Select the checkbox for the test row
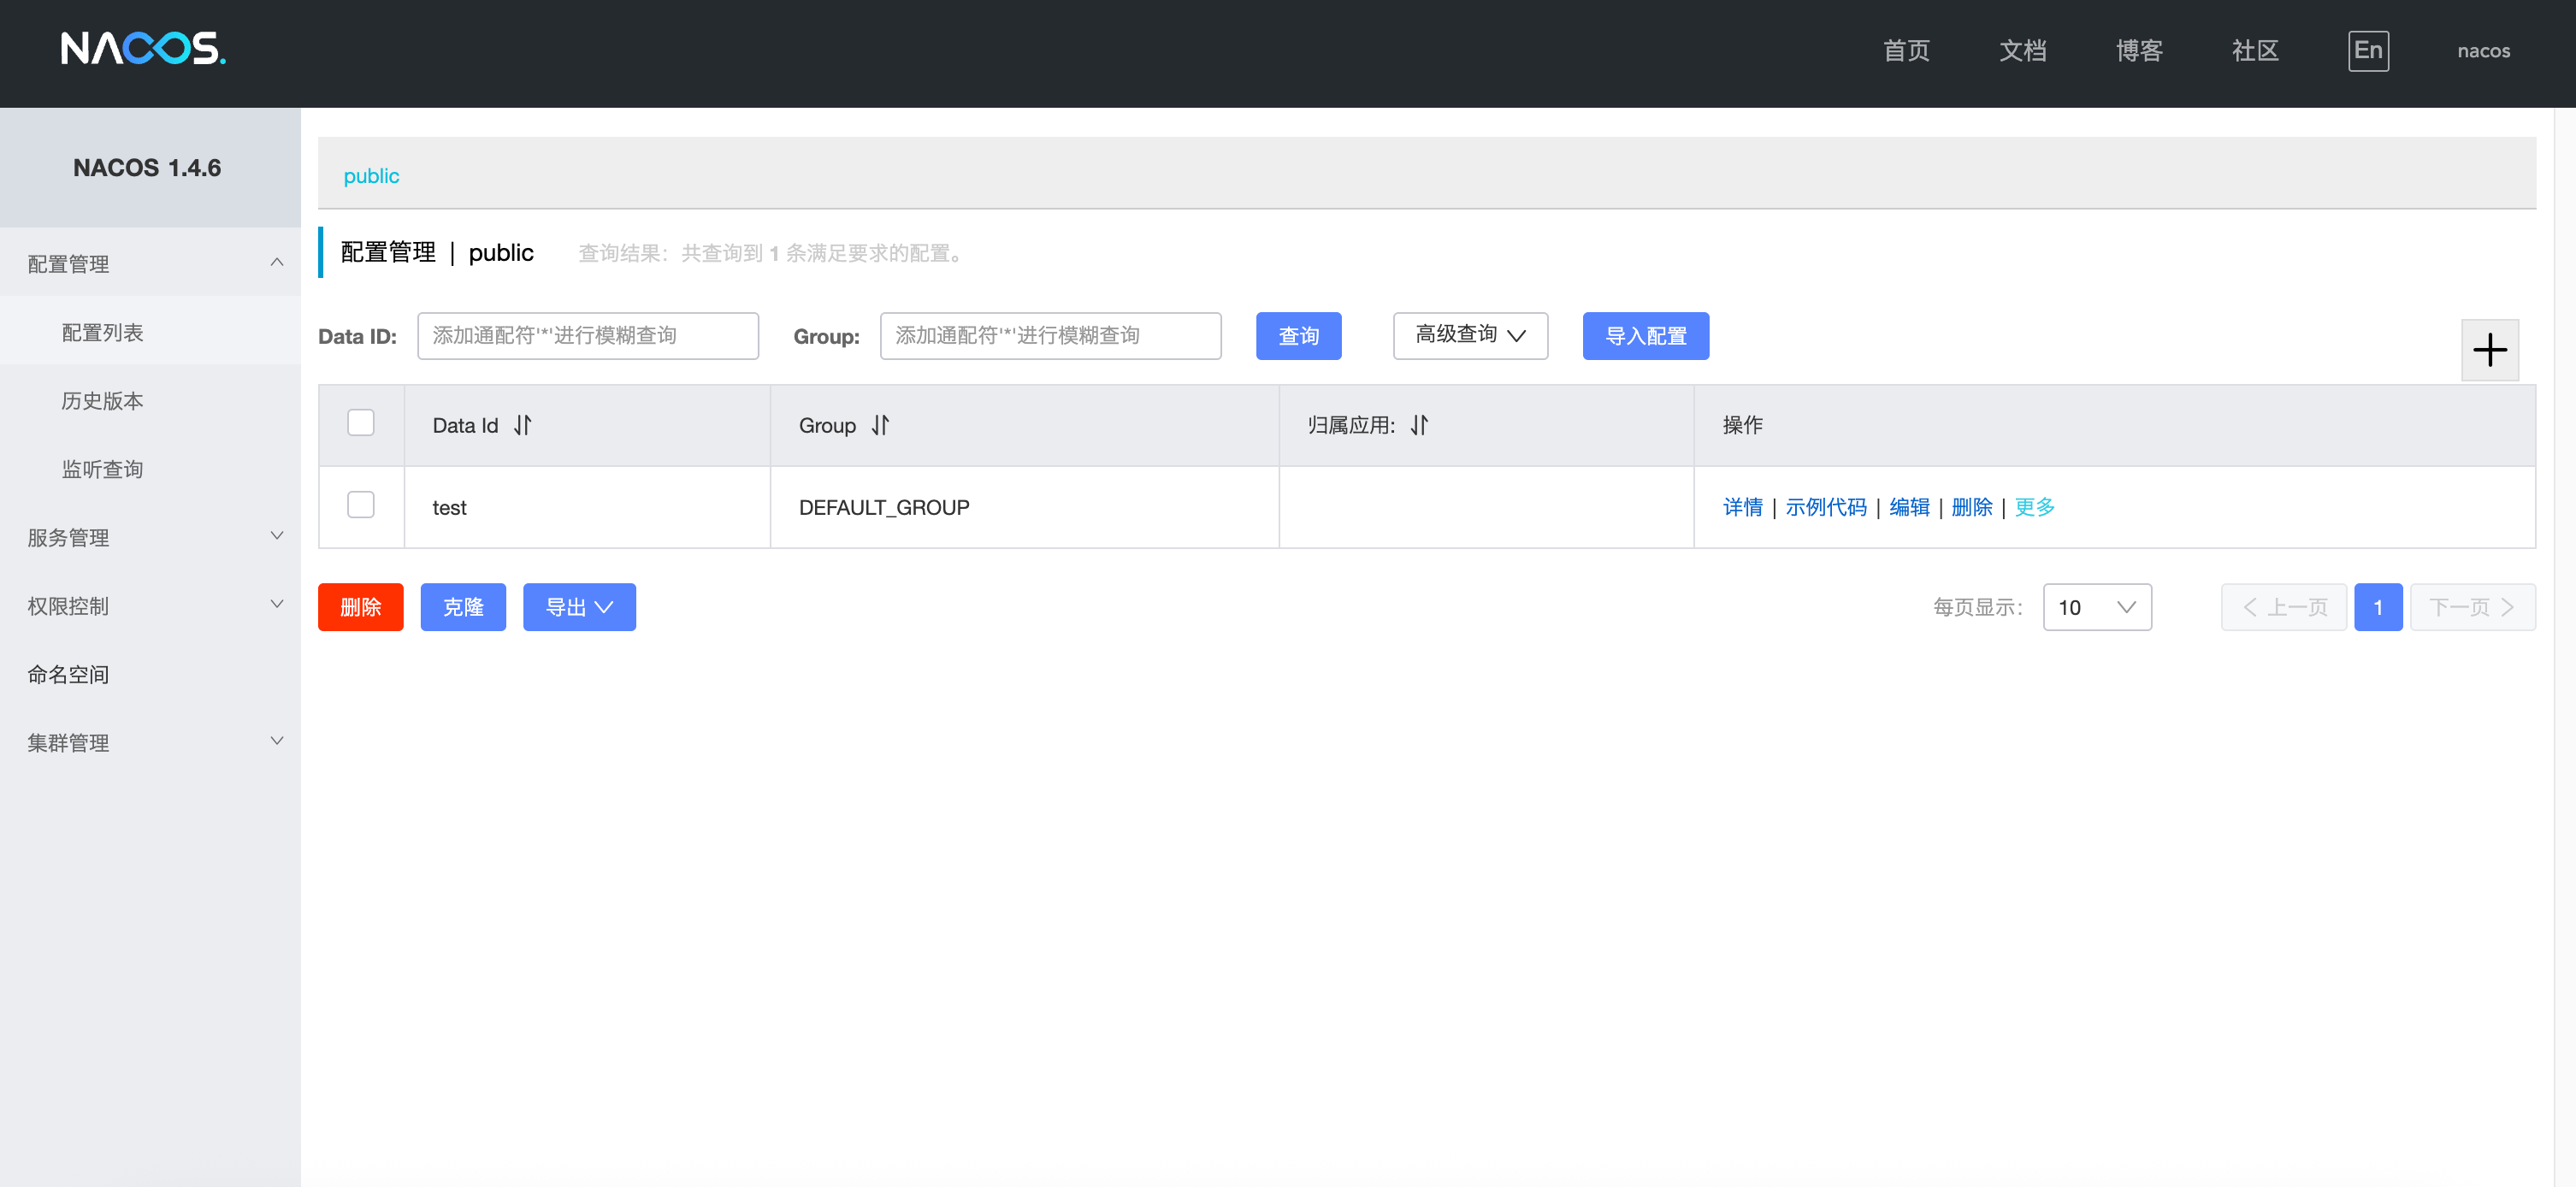Screen dimensions: 2576x1187 point(360,505)
